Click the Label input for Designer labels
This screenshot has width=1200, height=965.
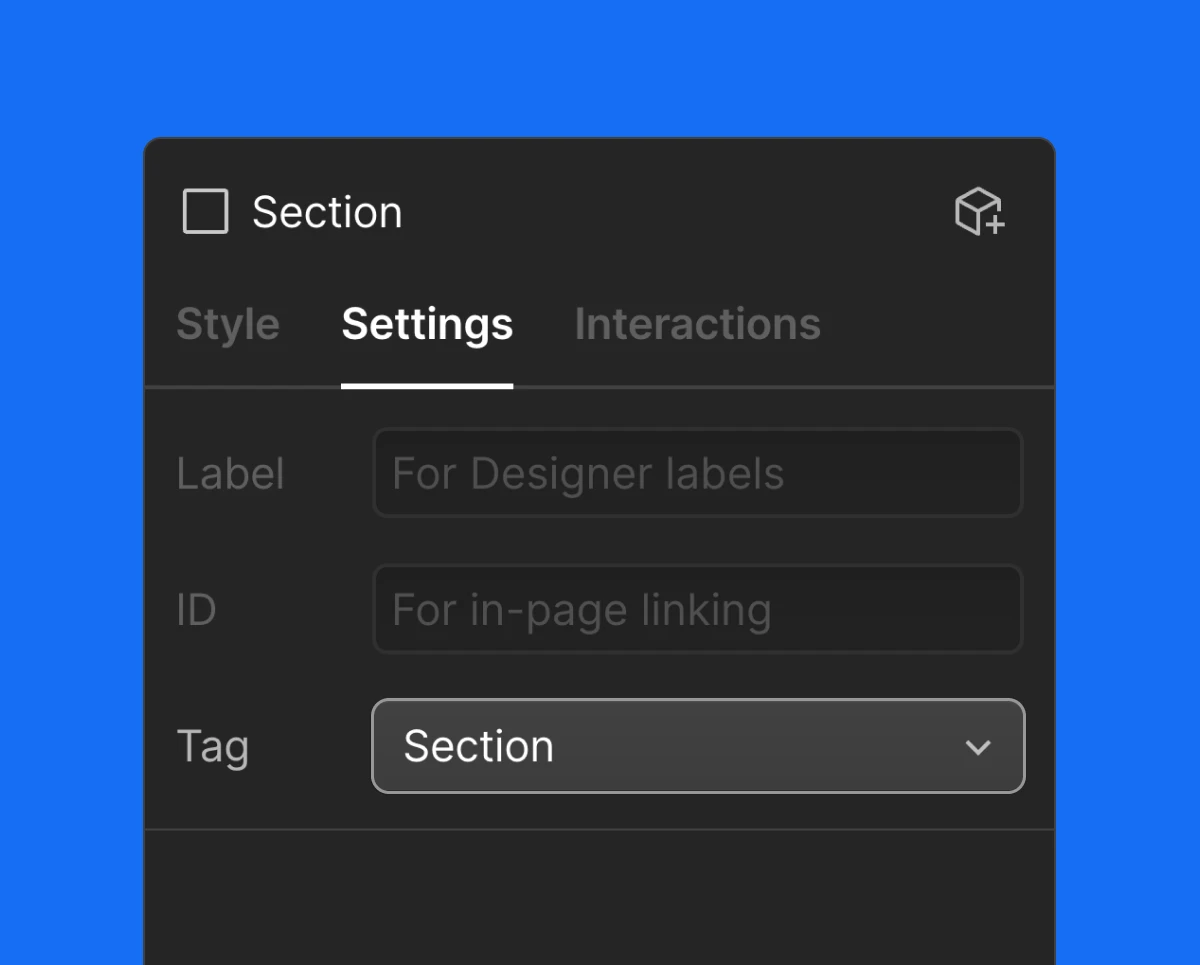698,473
